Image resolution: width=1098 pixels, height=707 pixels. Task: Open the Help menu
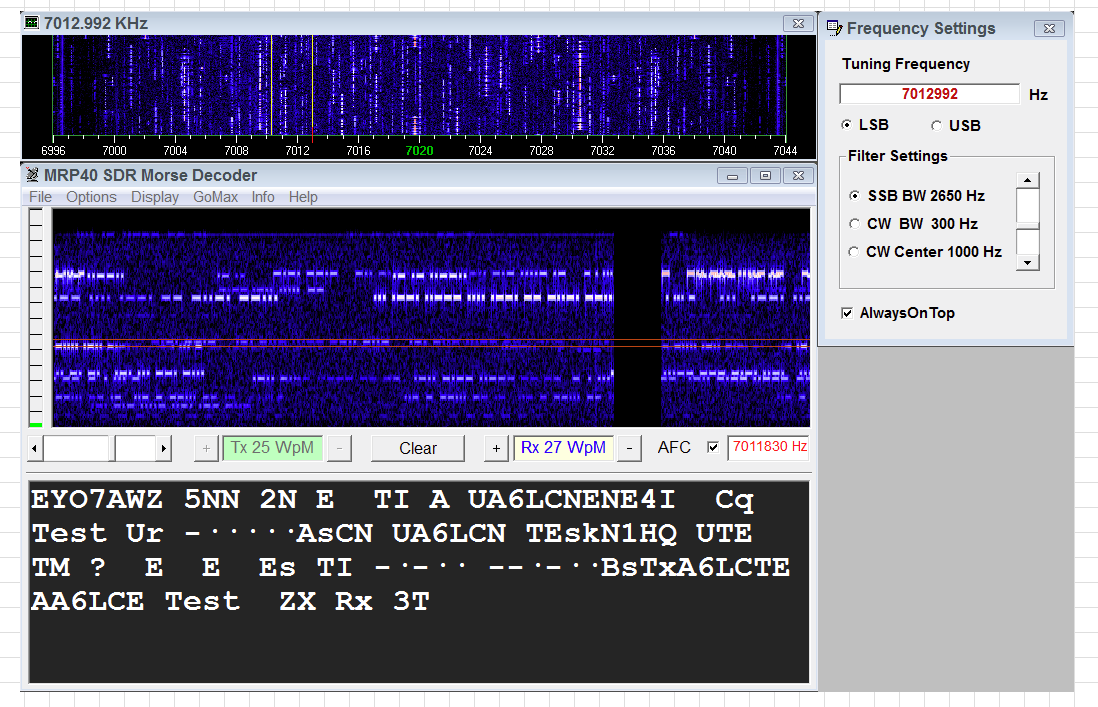coord(303,197)
